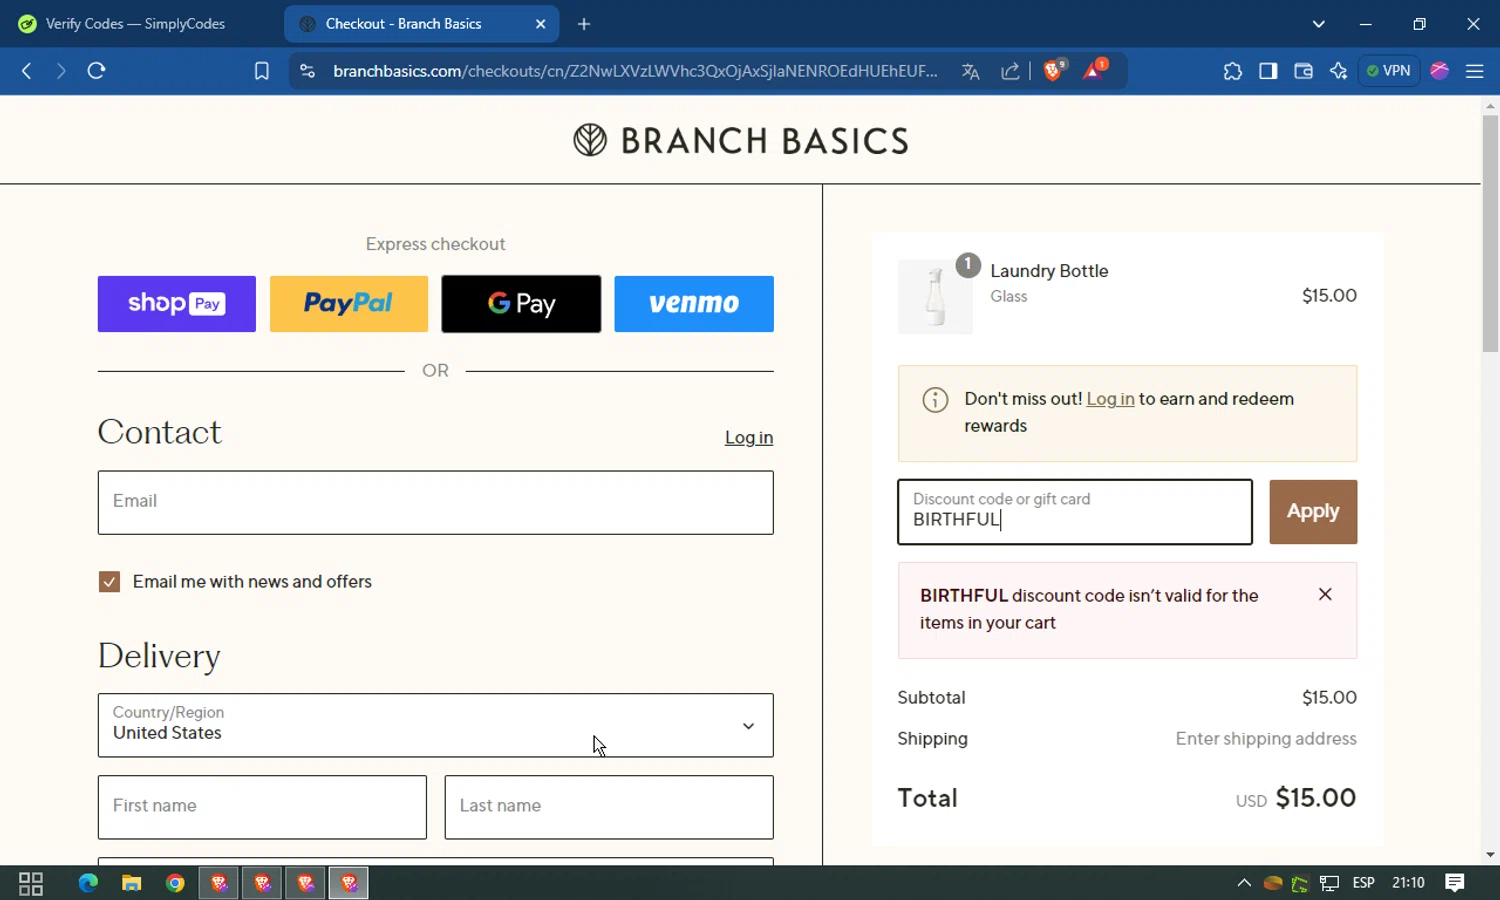Click the page vertical scrollbar
The image size is (1500, 900).
point(1490,232)
